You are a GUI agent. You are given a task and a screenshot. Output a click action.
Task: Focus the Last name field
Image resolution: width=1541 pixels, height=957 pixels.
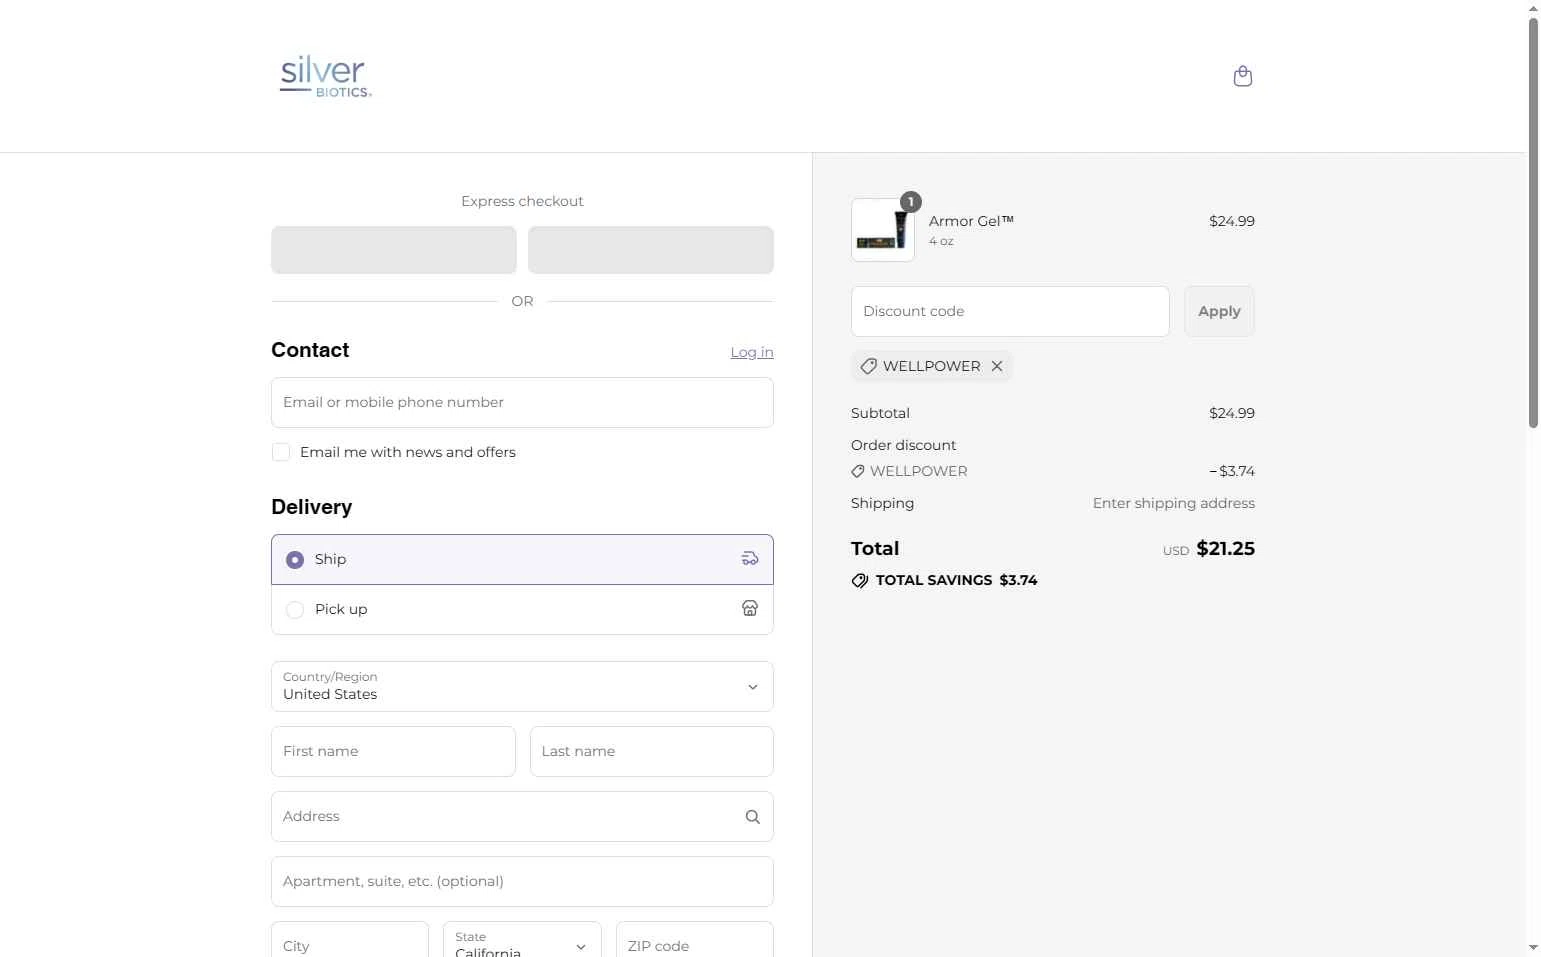point(652,751)
